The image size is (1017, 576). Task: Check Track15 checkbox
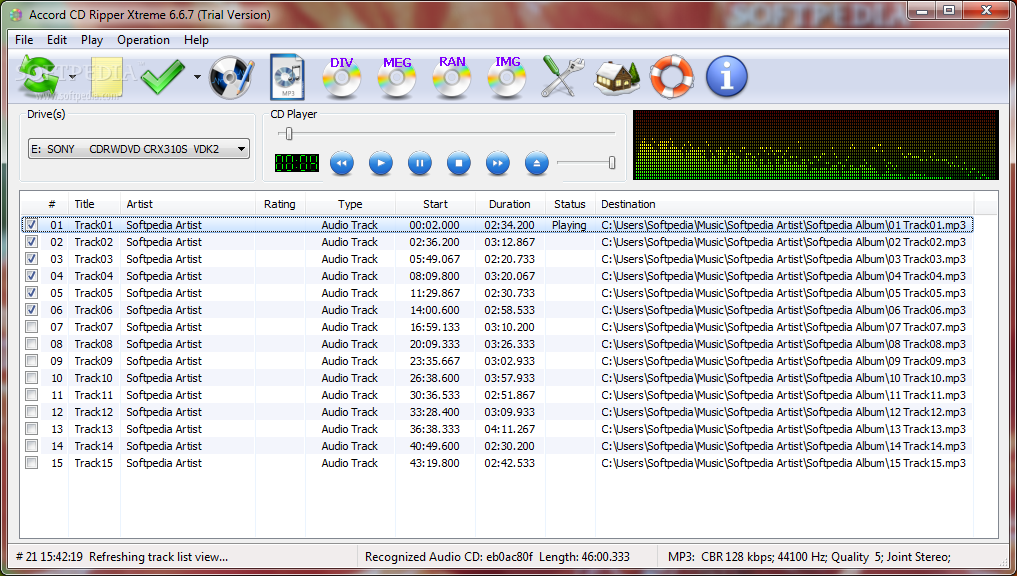pos(31,462)
